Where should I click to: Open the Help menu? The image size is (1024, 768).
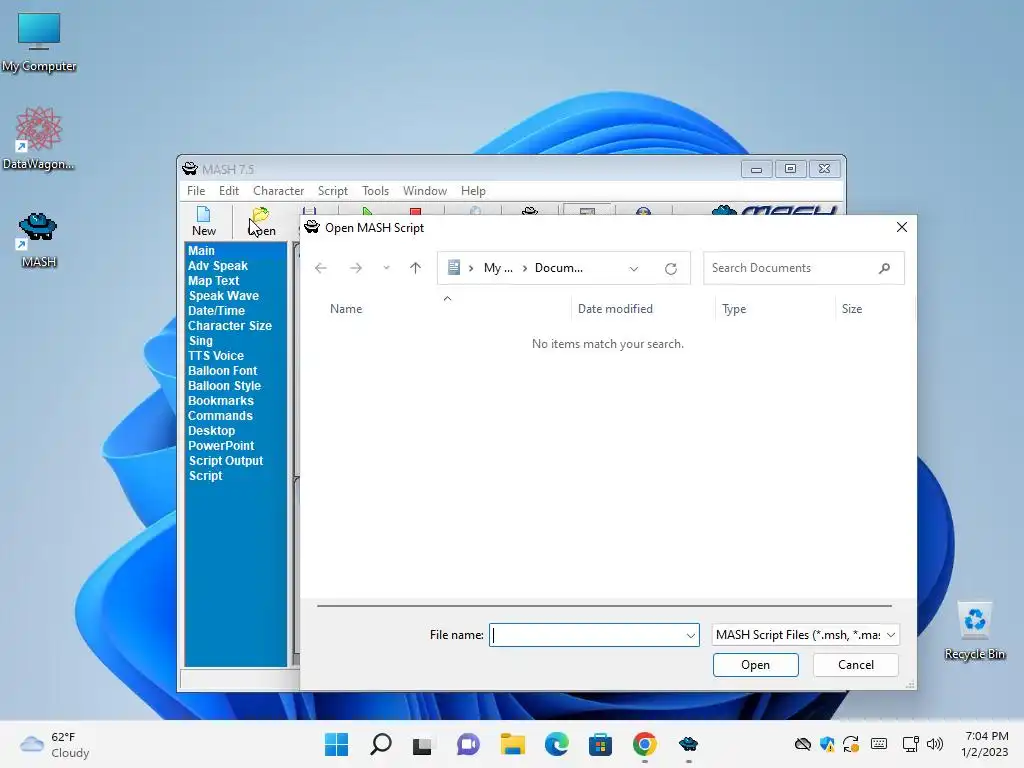coord(473,191)
